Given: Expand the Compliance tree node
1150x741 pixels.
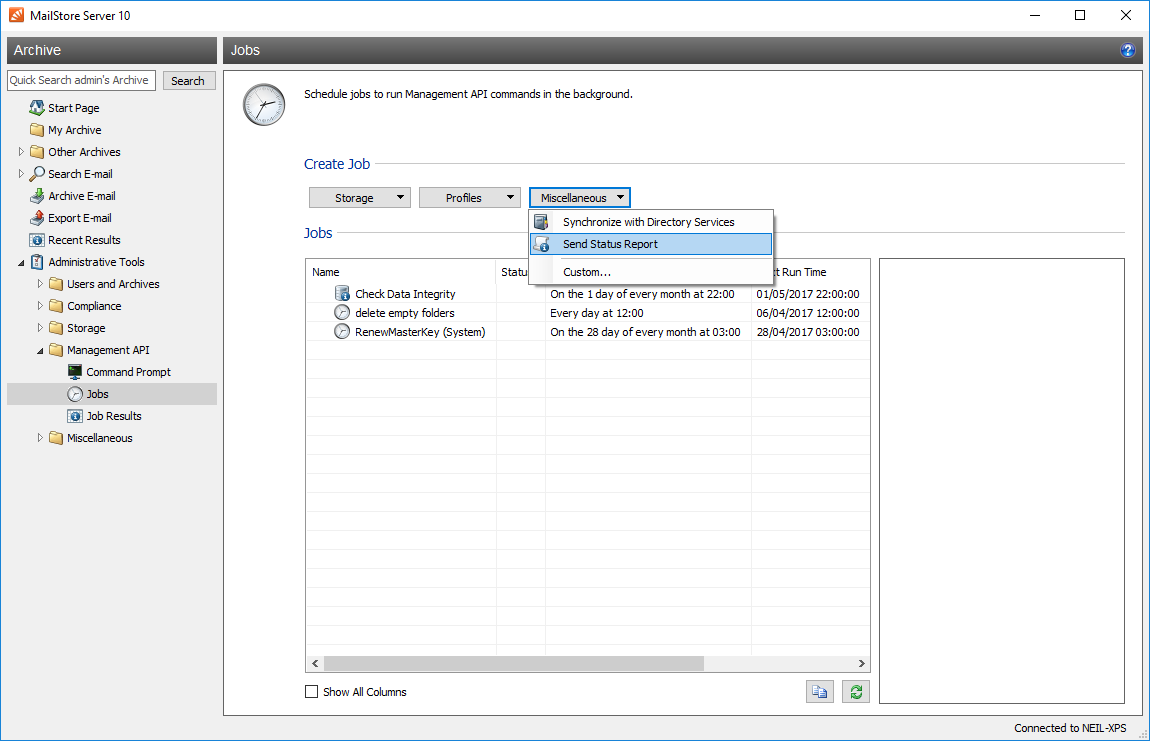Looking at the screenshot, I should pyautogui.click(x=40, y=306).
